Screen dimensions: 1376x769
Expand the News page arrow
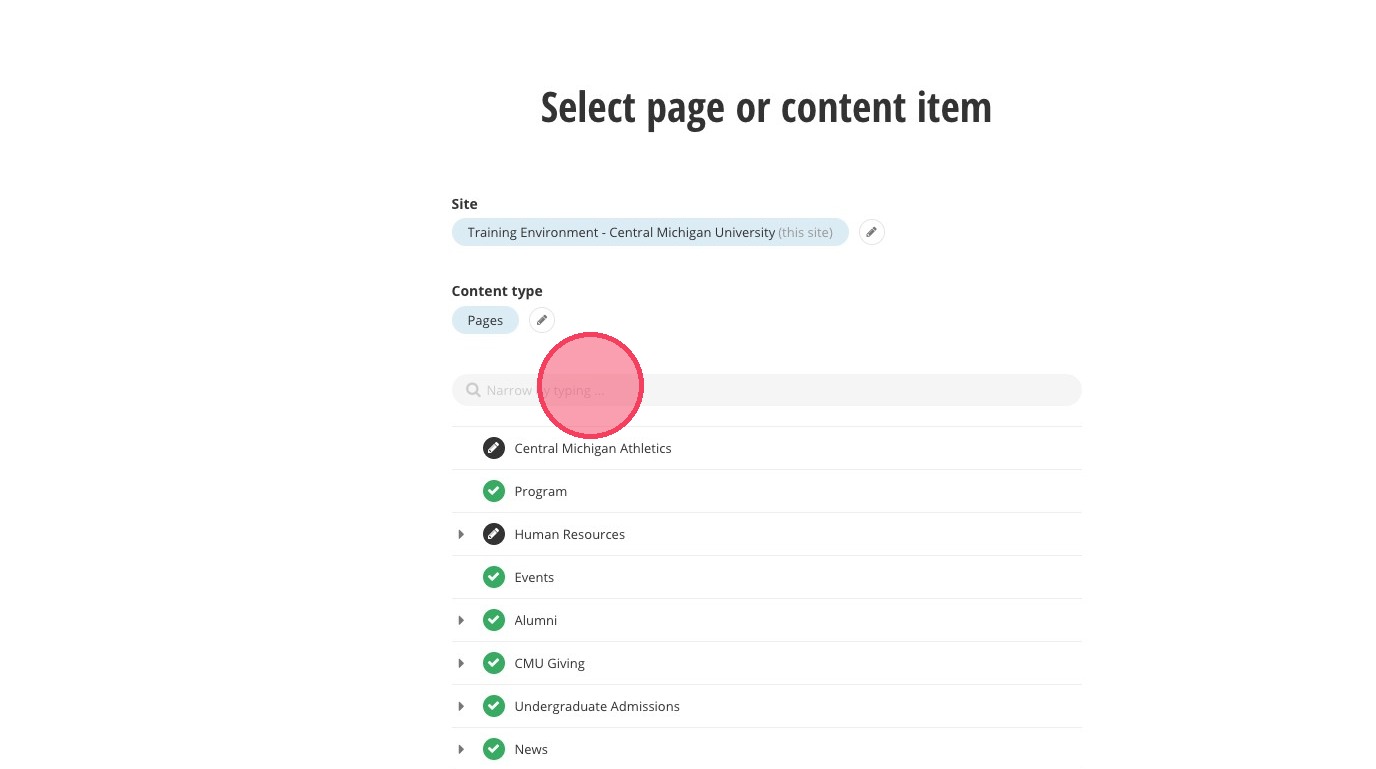pos(461,749)
